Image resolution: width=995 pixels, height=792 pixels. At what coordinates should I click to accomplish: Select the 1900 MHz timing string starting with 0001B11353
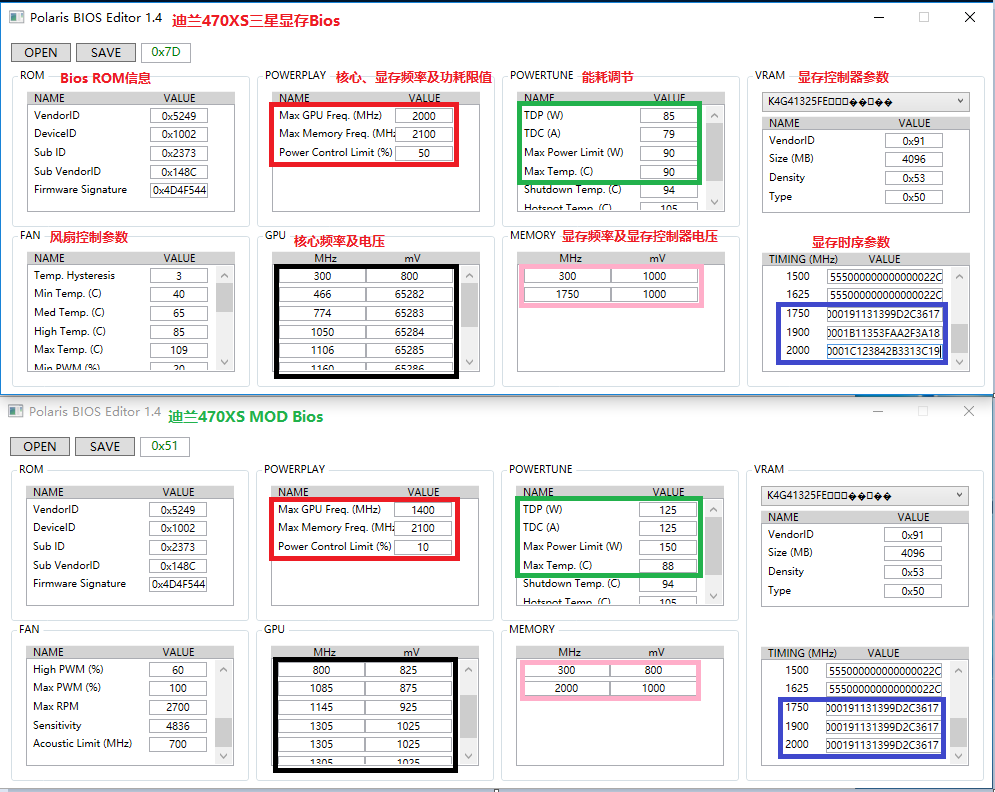pos(884,332)
